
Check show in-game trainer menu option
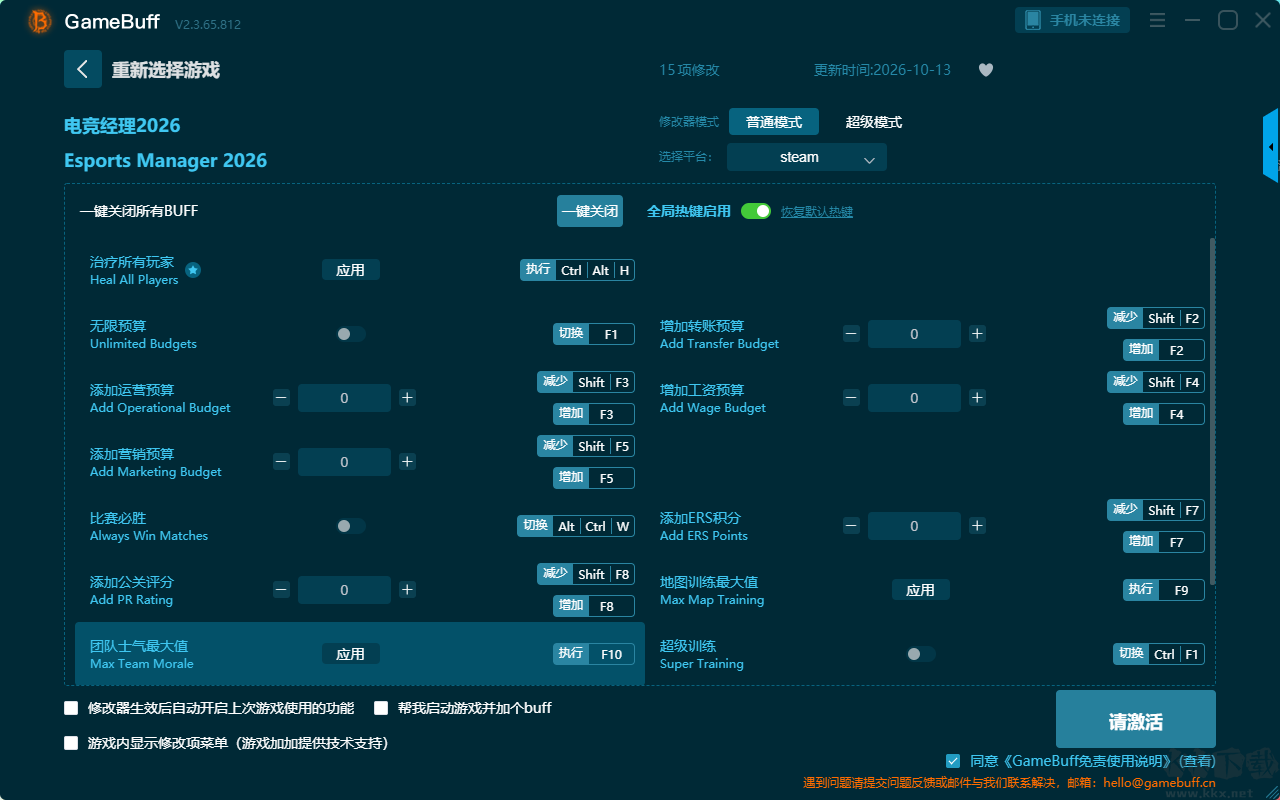click(71, 743)
